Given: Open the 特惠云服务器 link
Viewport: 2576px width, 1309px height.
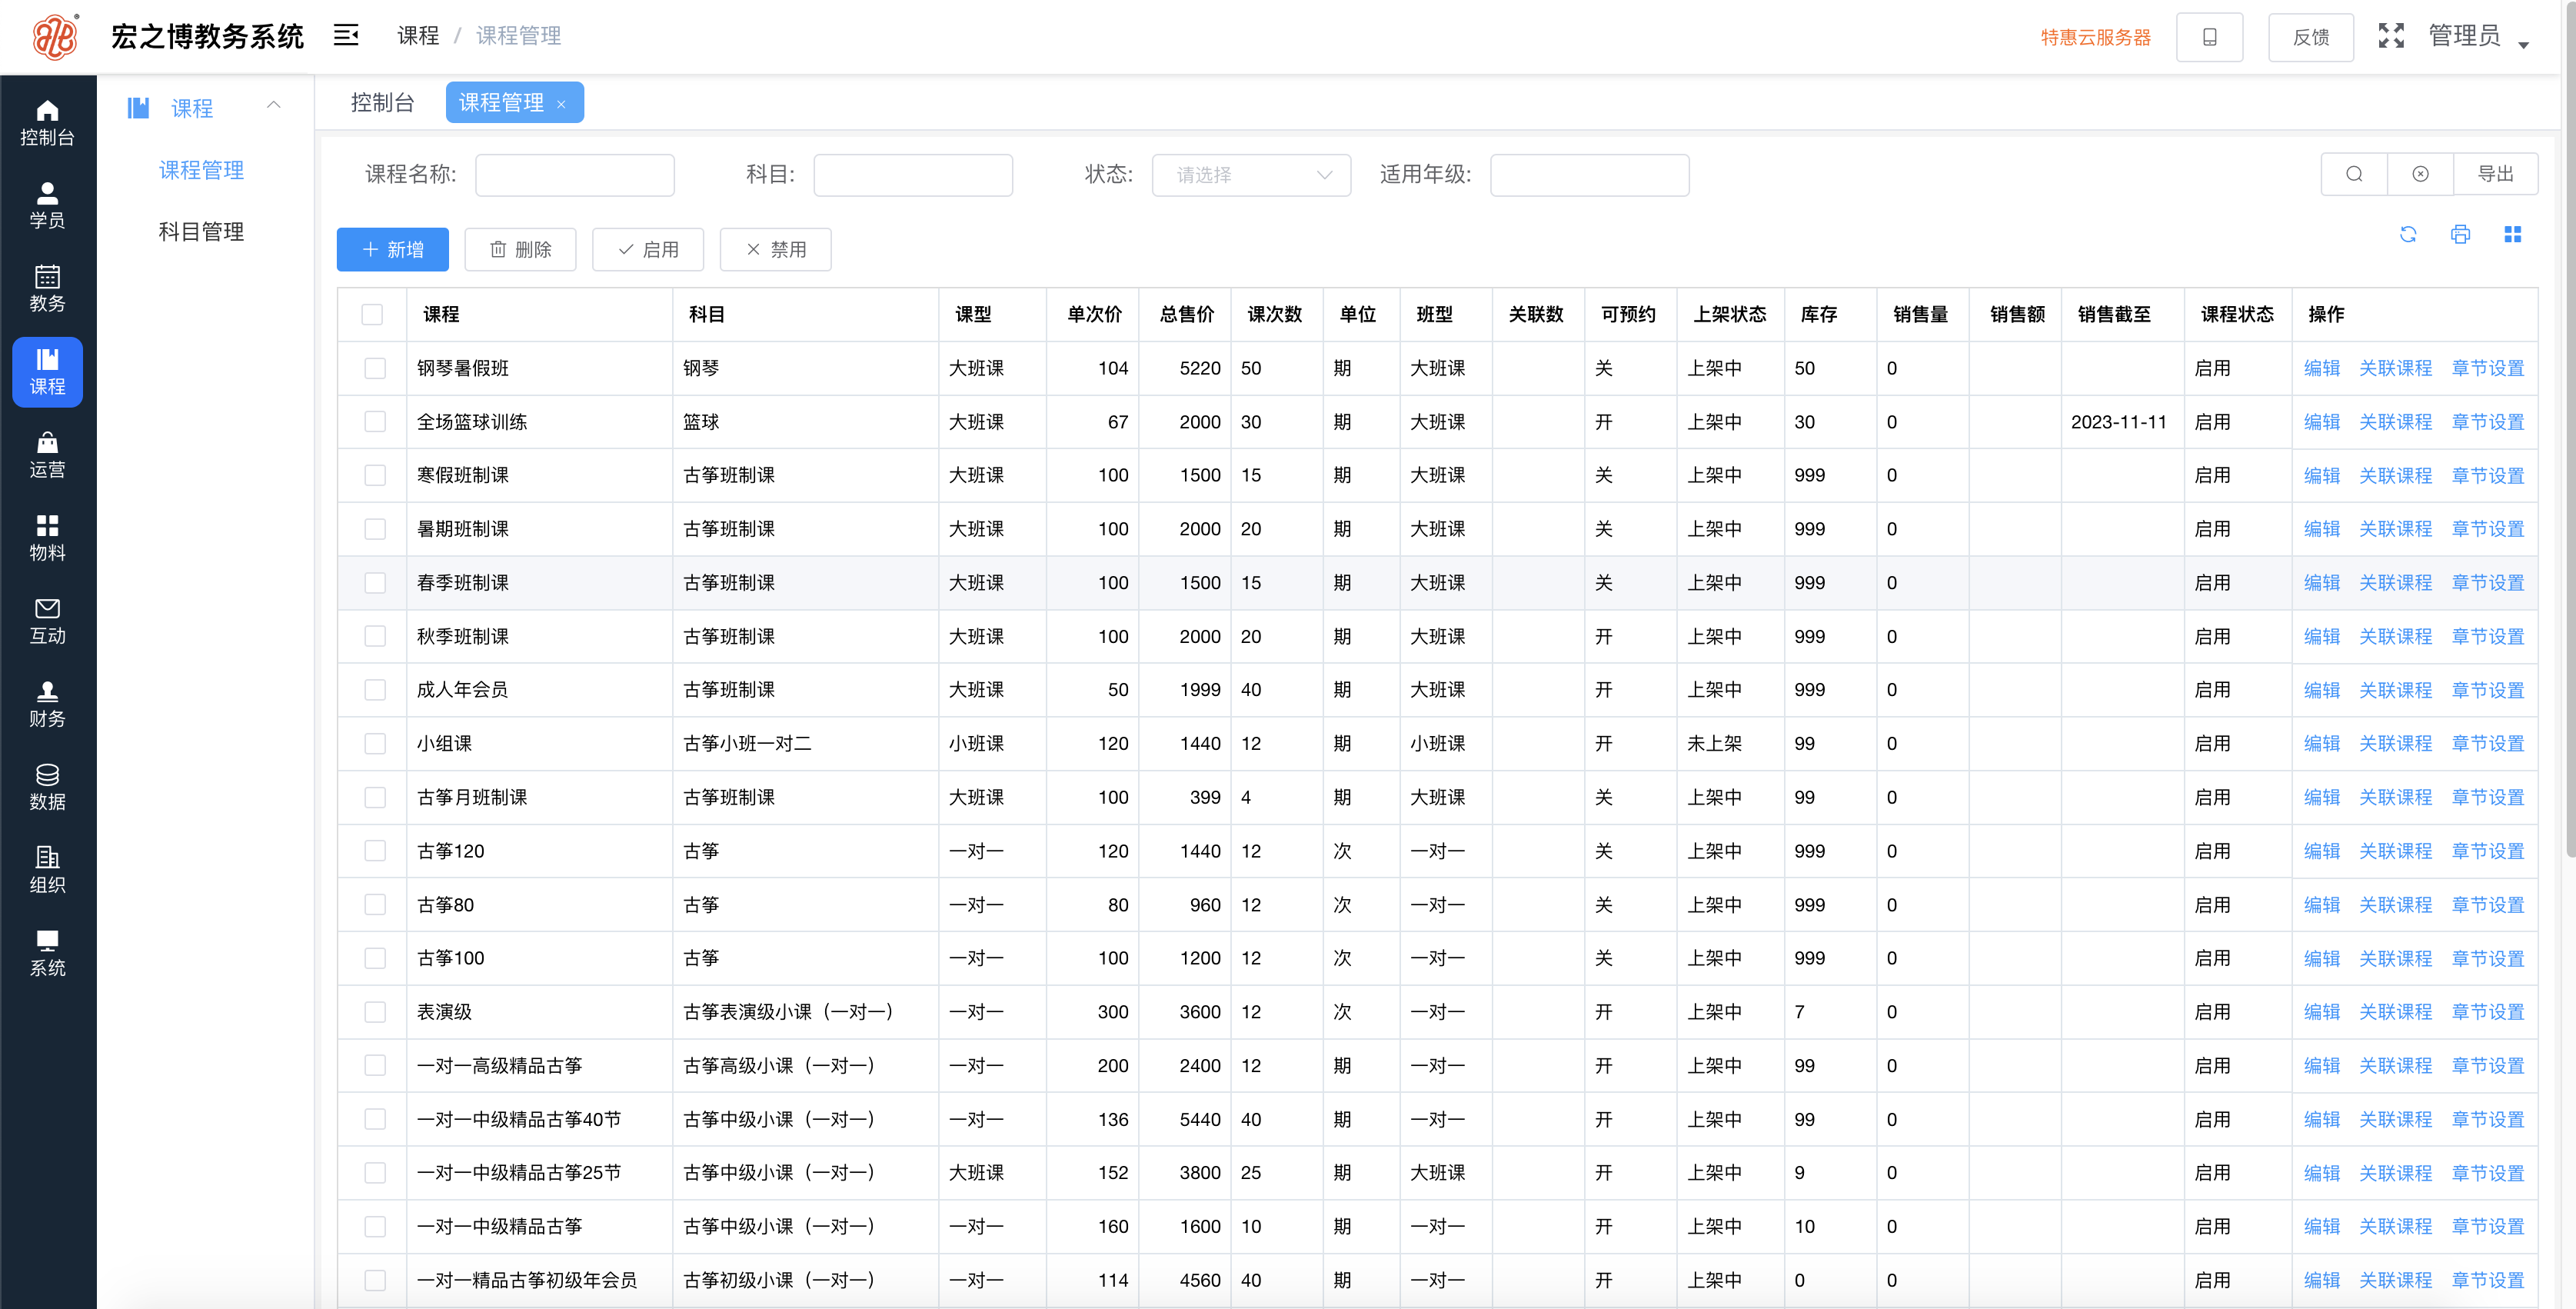Looking at the screenshot, I should pos(2095,37).
